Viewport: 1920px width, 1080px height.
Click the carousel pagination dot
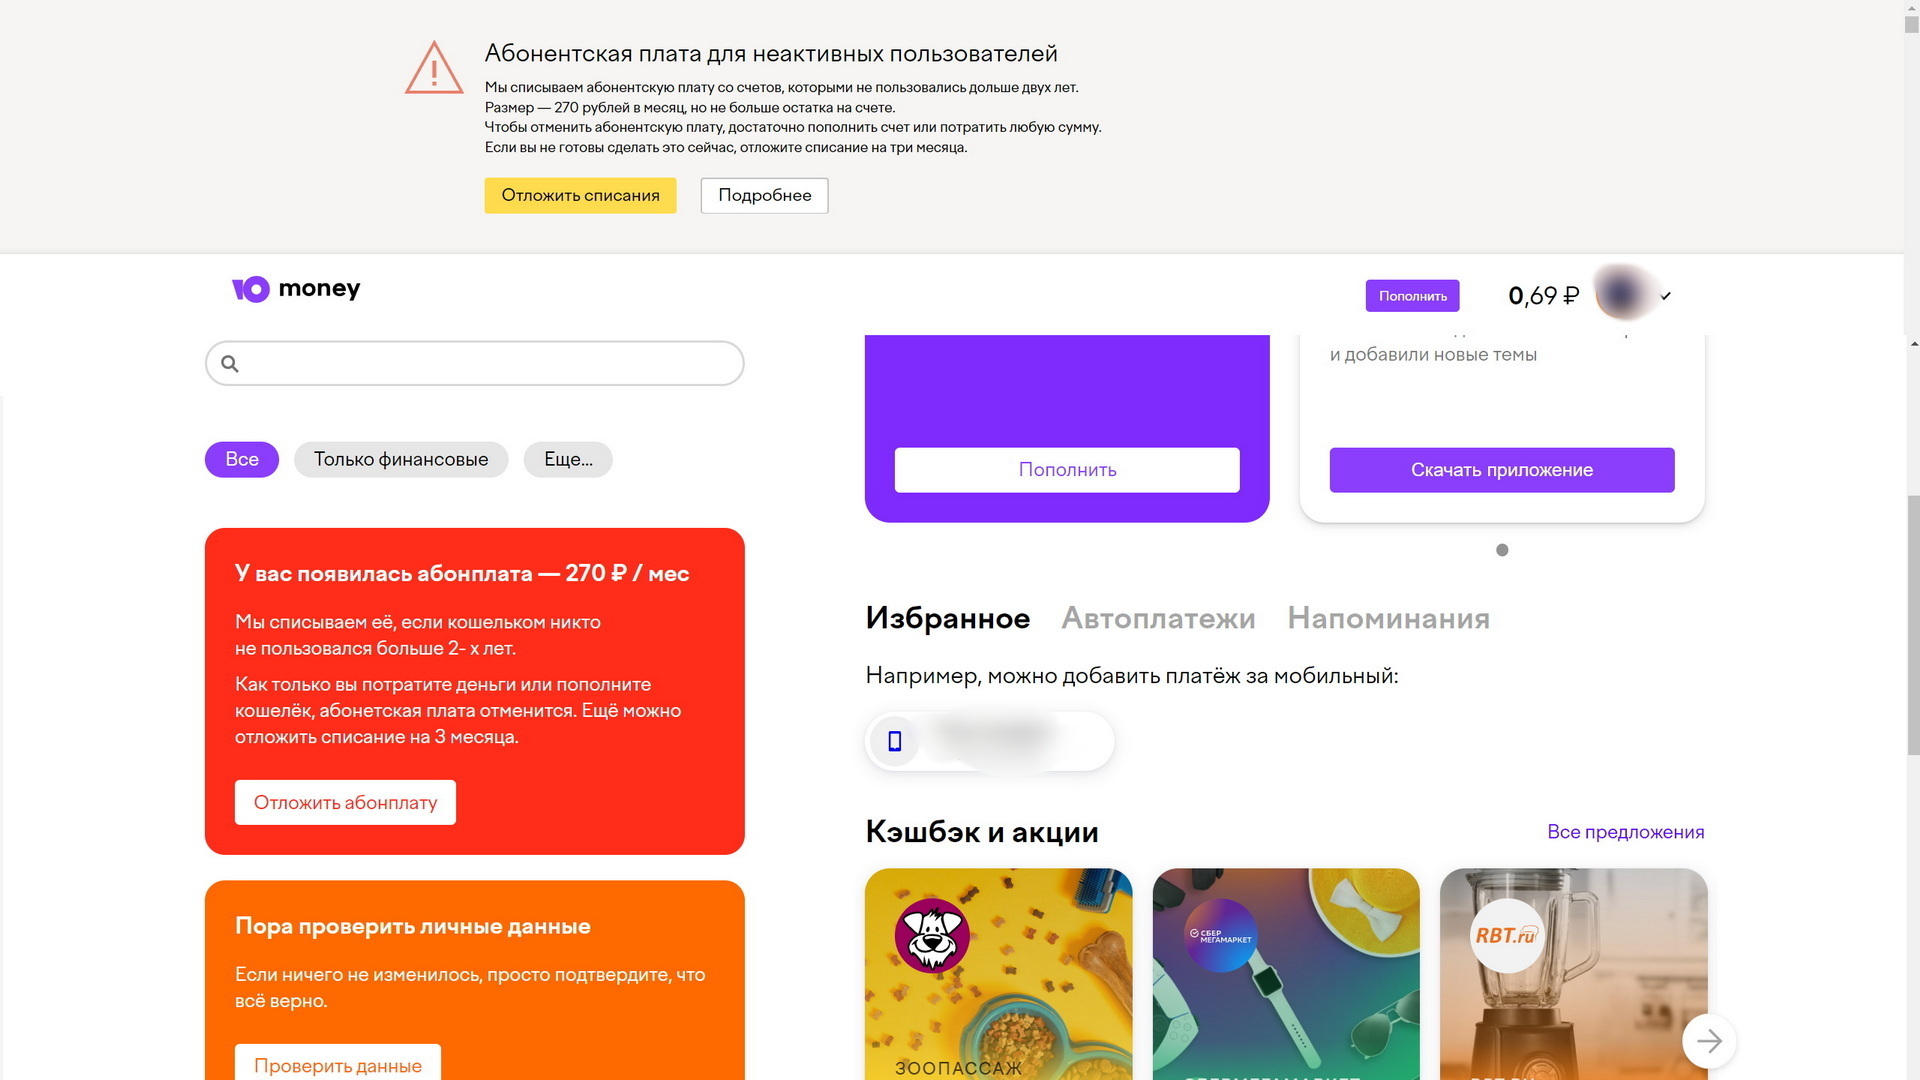click(1502, 550)
